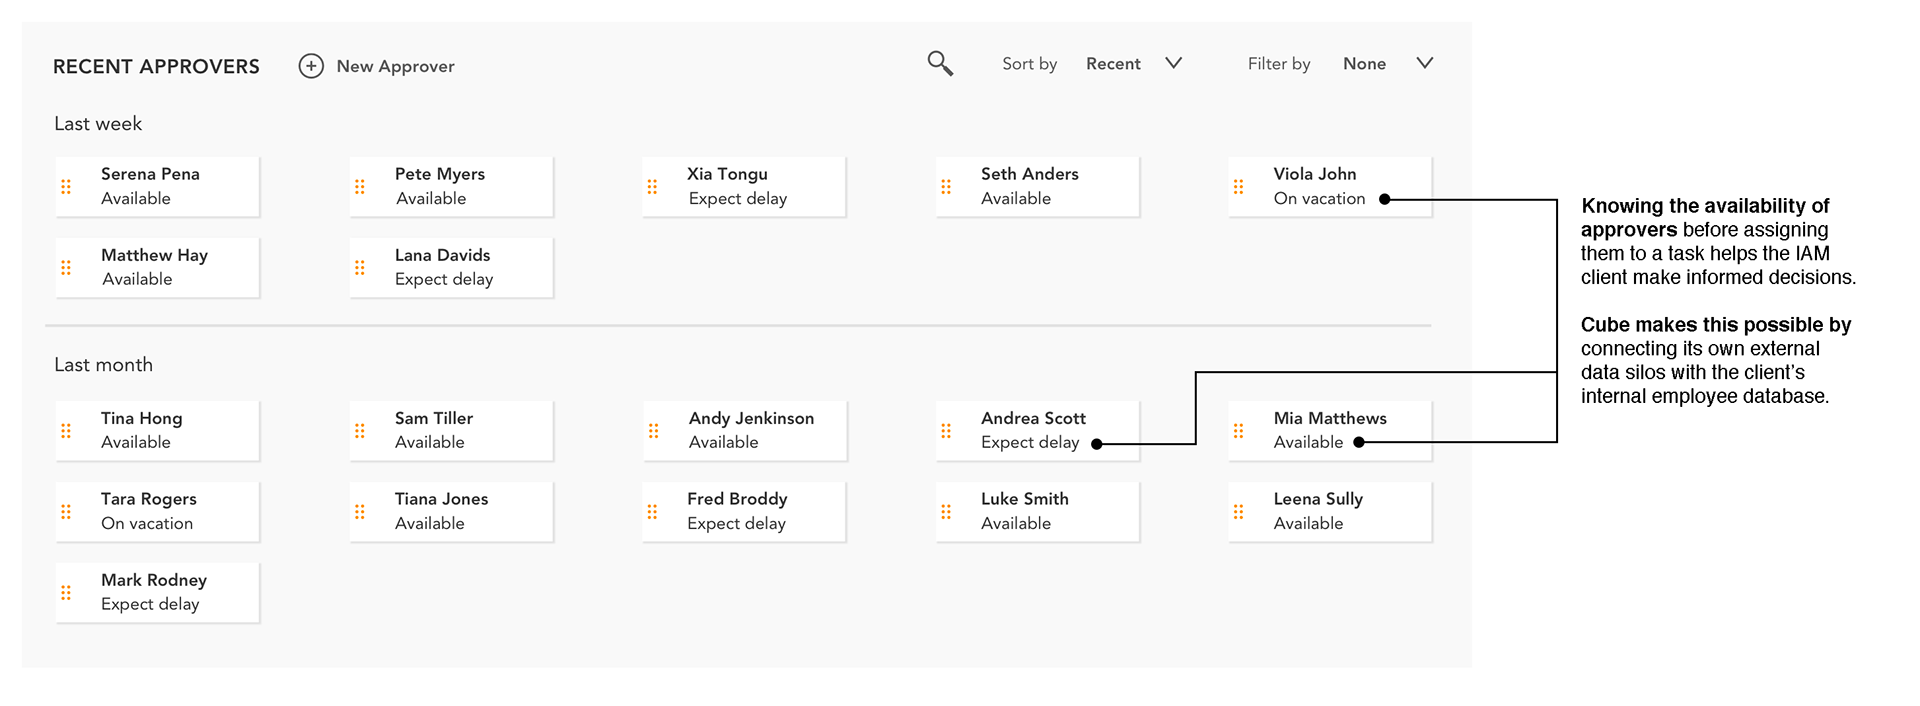Click the plus circle New Approver icon
The image size is (1920, 706).
(x=311, y=66)
